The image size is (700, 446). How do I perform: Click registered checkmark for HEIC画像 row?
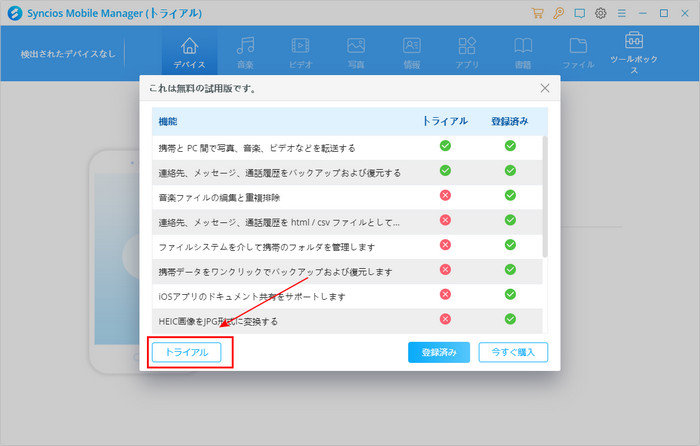click(x=510, y=319)
